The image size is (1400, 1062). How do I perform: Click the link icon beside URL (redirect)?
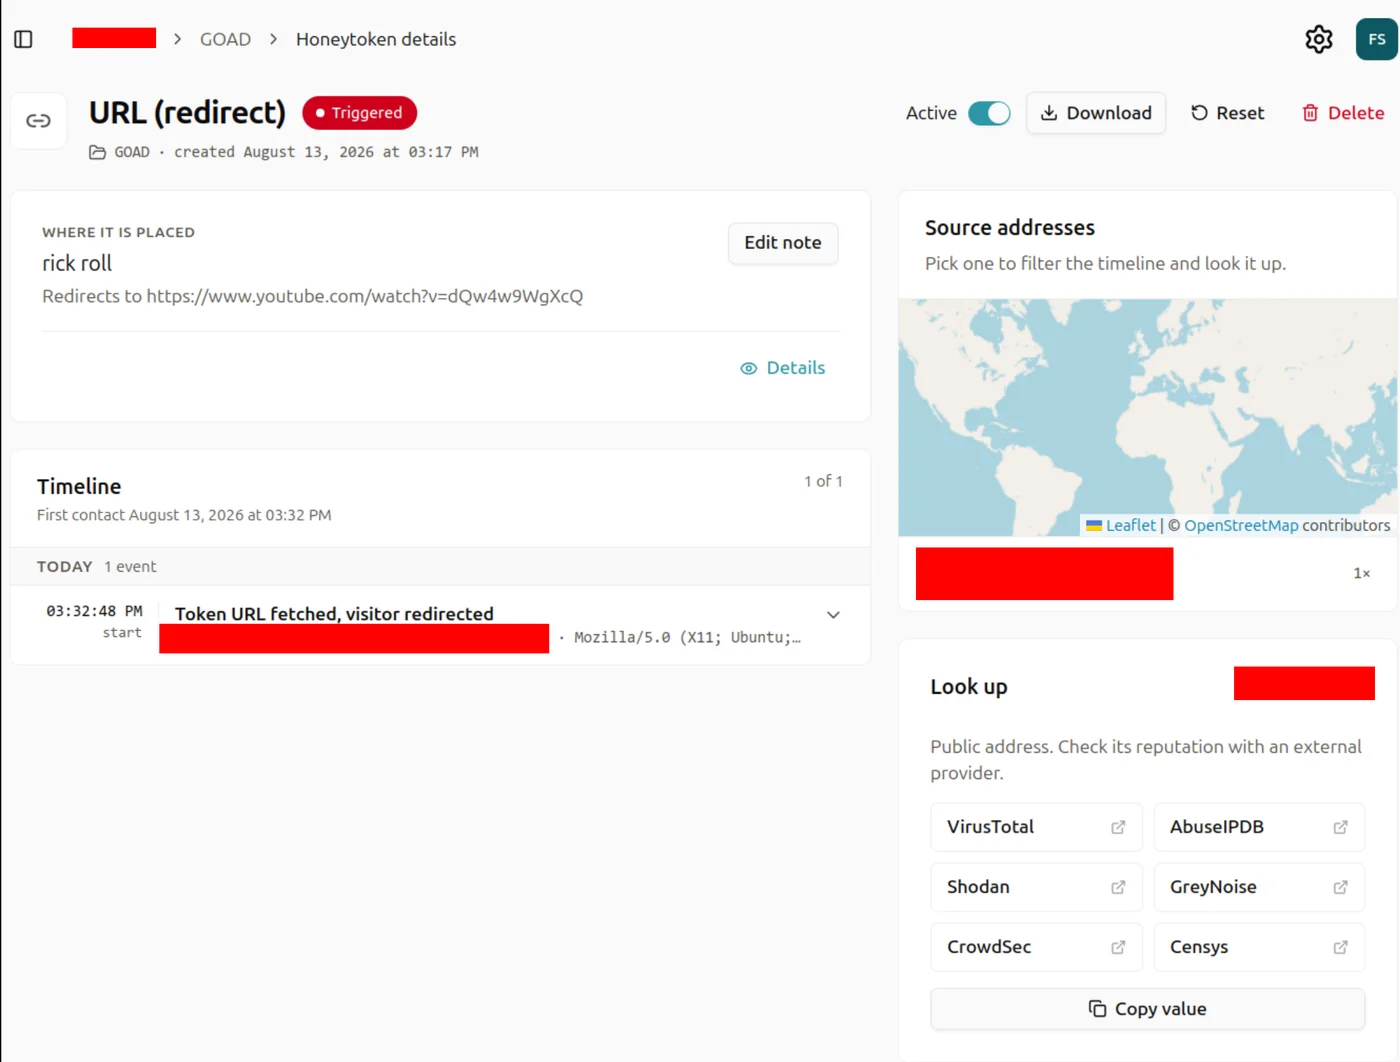(39, 121)
